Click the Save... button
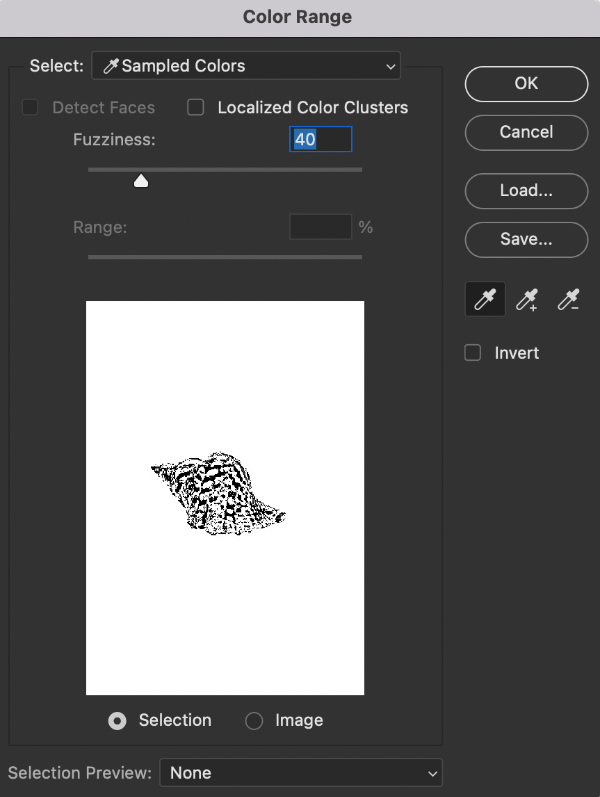 point(526,239)
